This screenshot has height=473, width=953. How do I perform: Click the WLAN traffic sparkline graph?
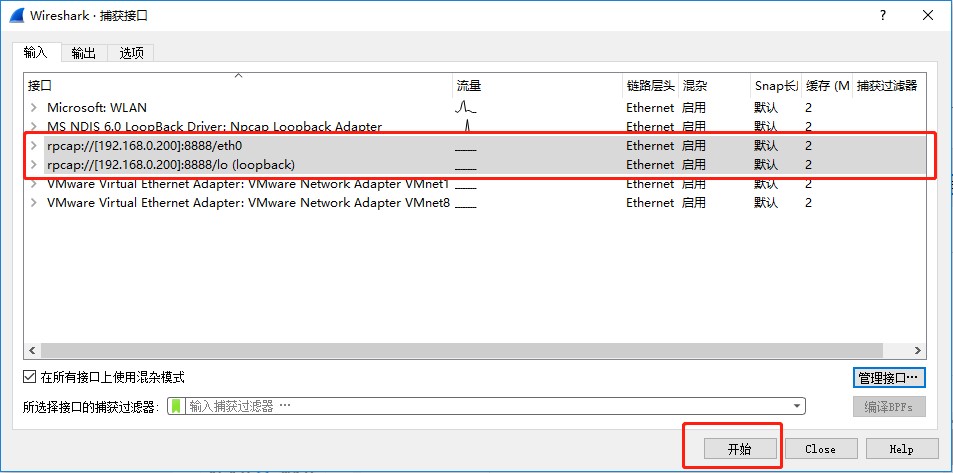point(466,107)
